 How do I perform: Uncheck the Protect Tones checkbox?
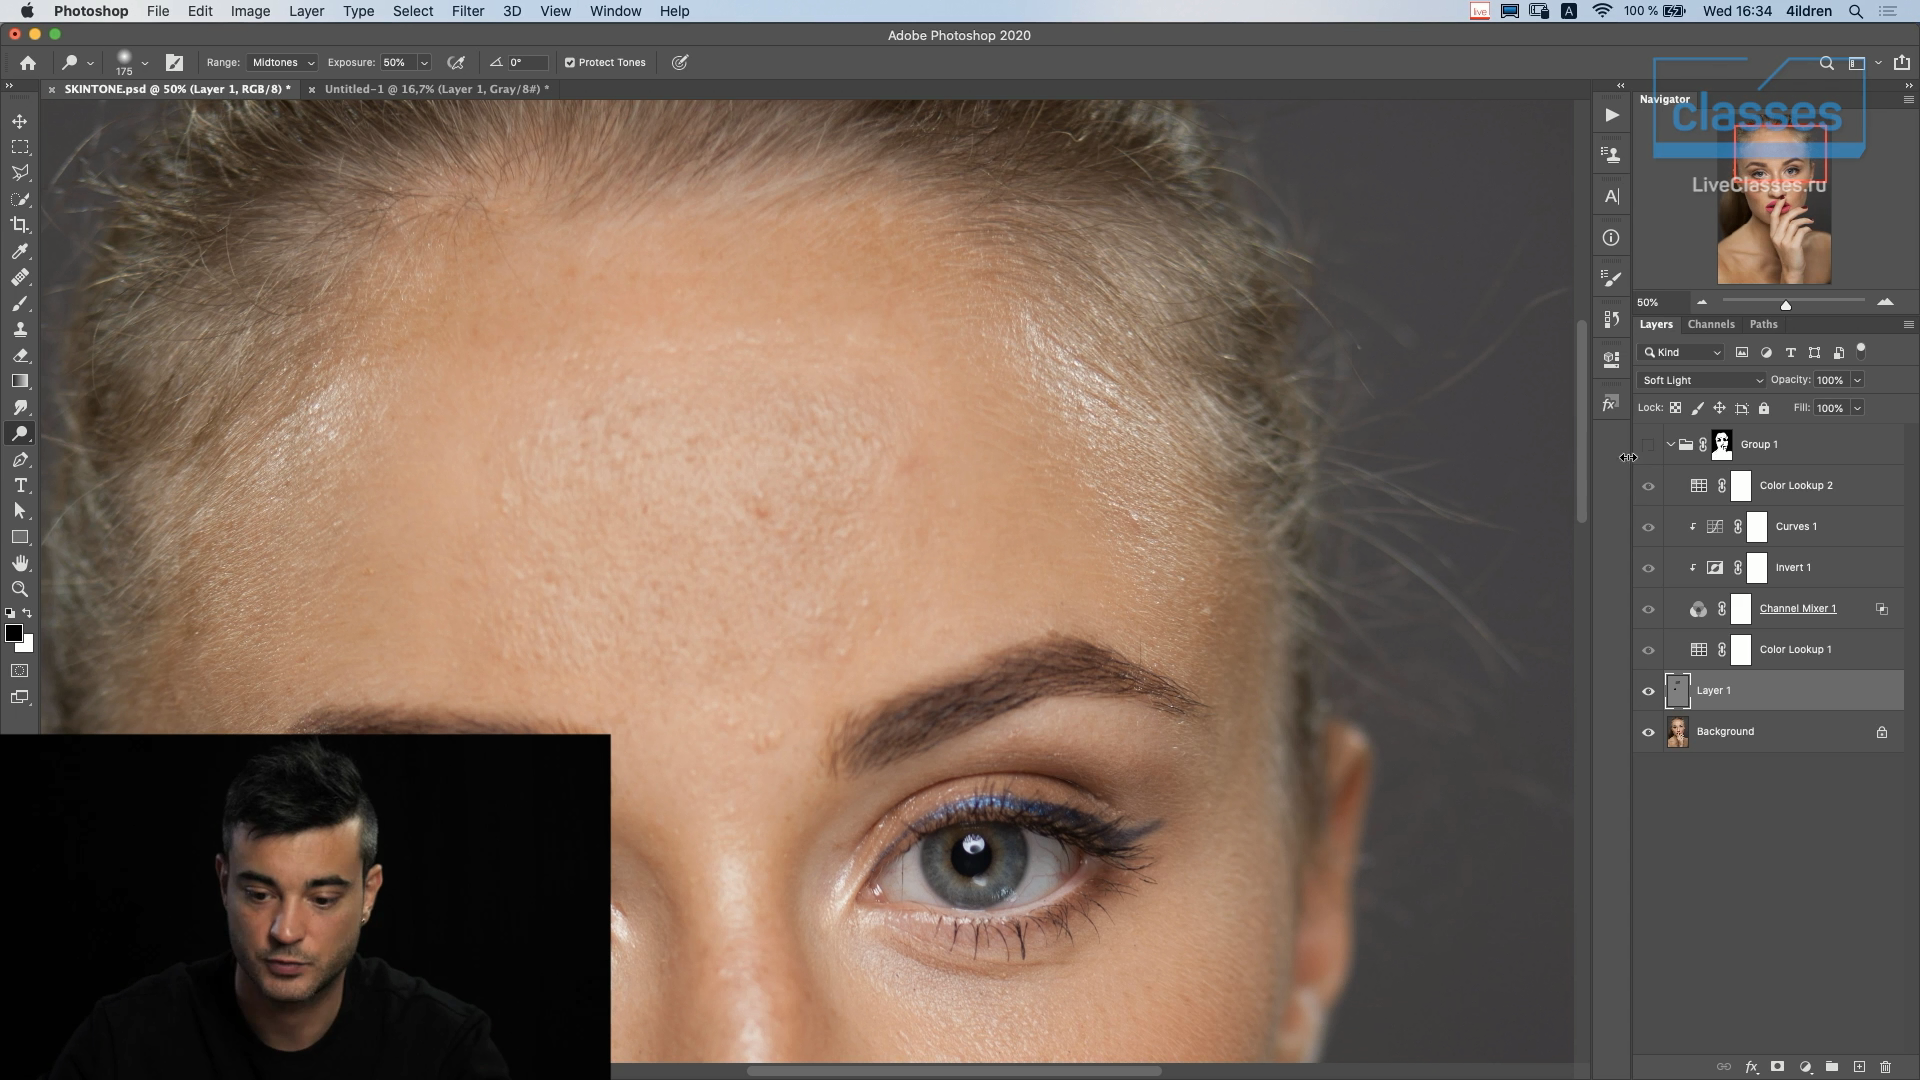tap(570, 62)
